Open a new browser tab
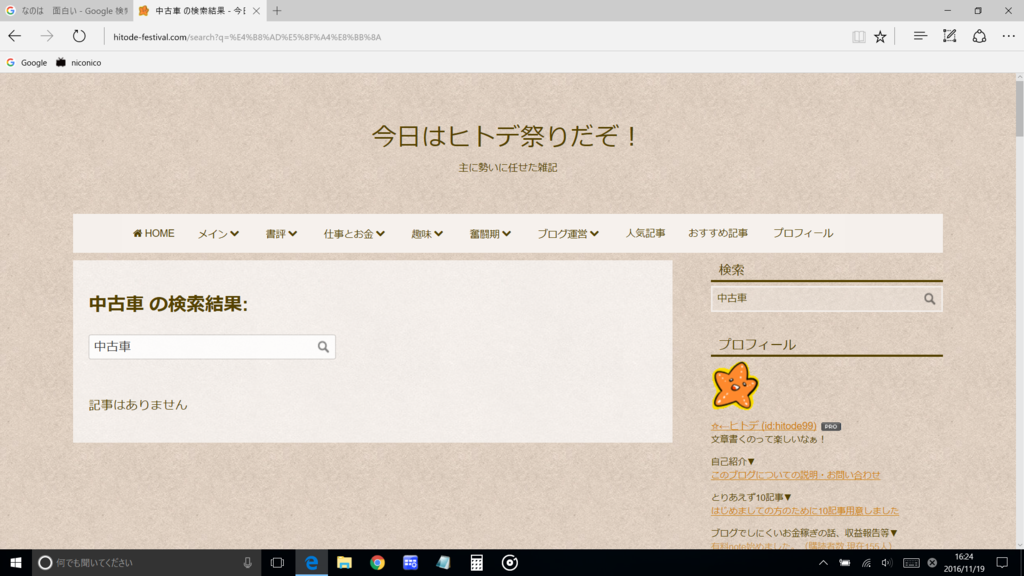The height and width of the screenshot is (576, 1024). click(x=277, y=10)
